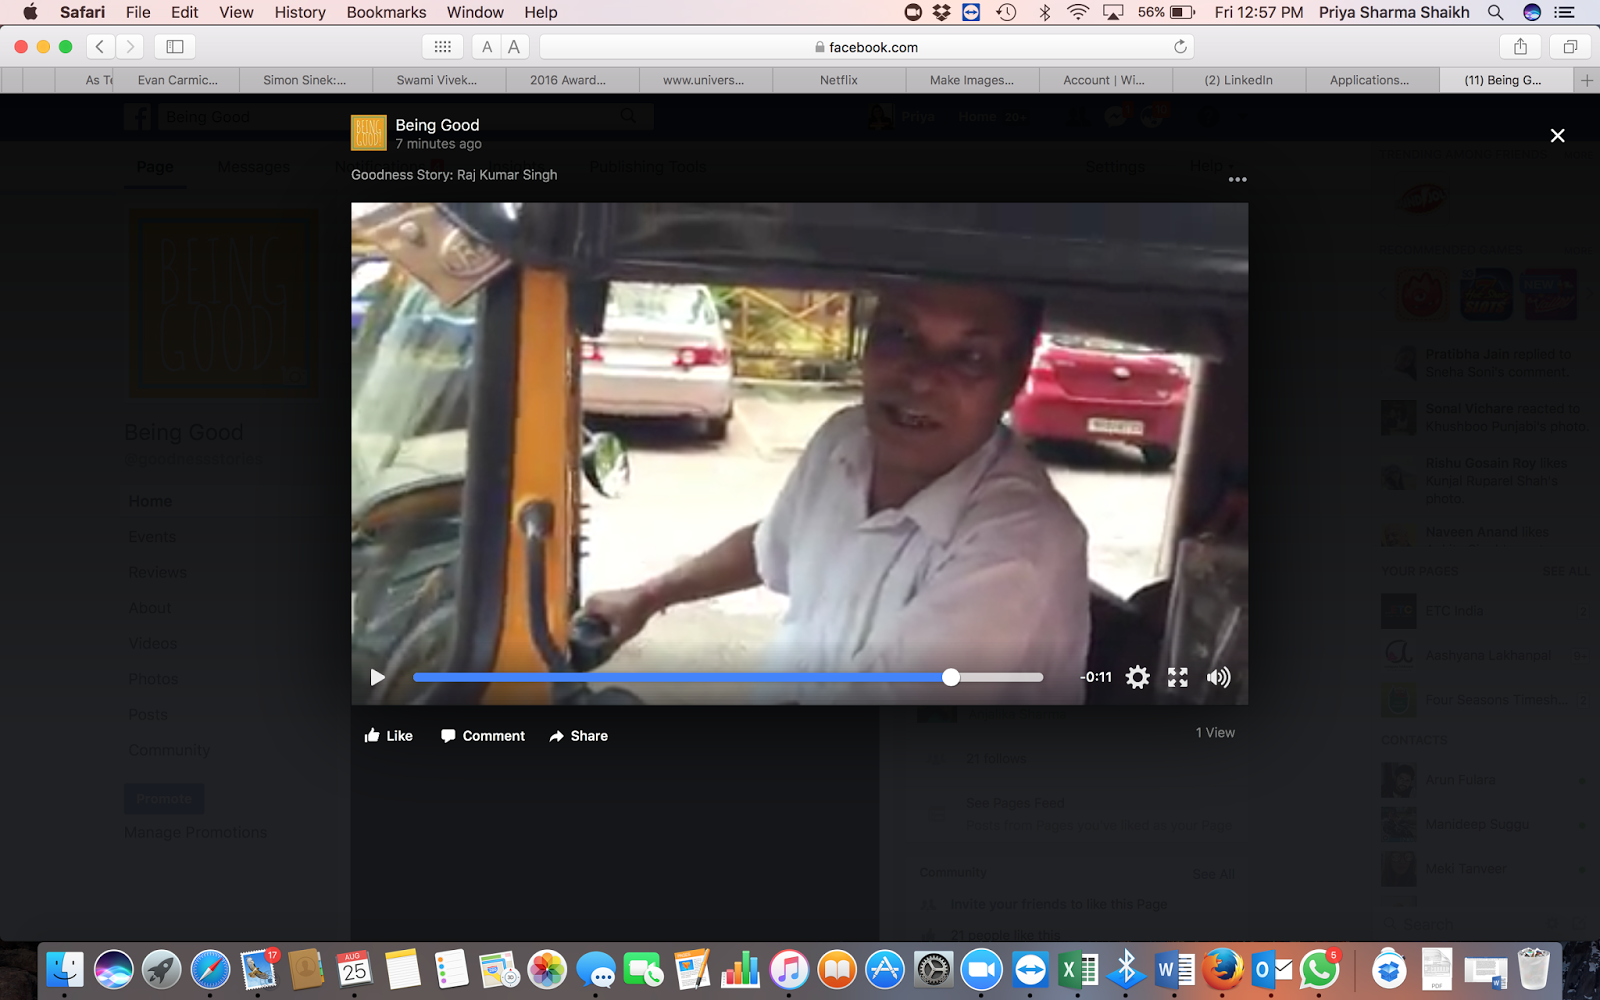
Task: Open Firefox in the Dock
Action: pyautogui.click(x=1222, y=969)
